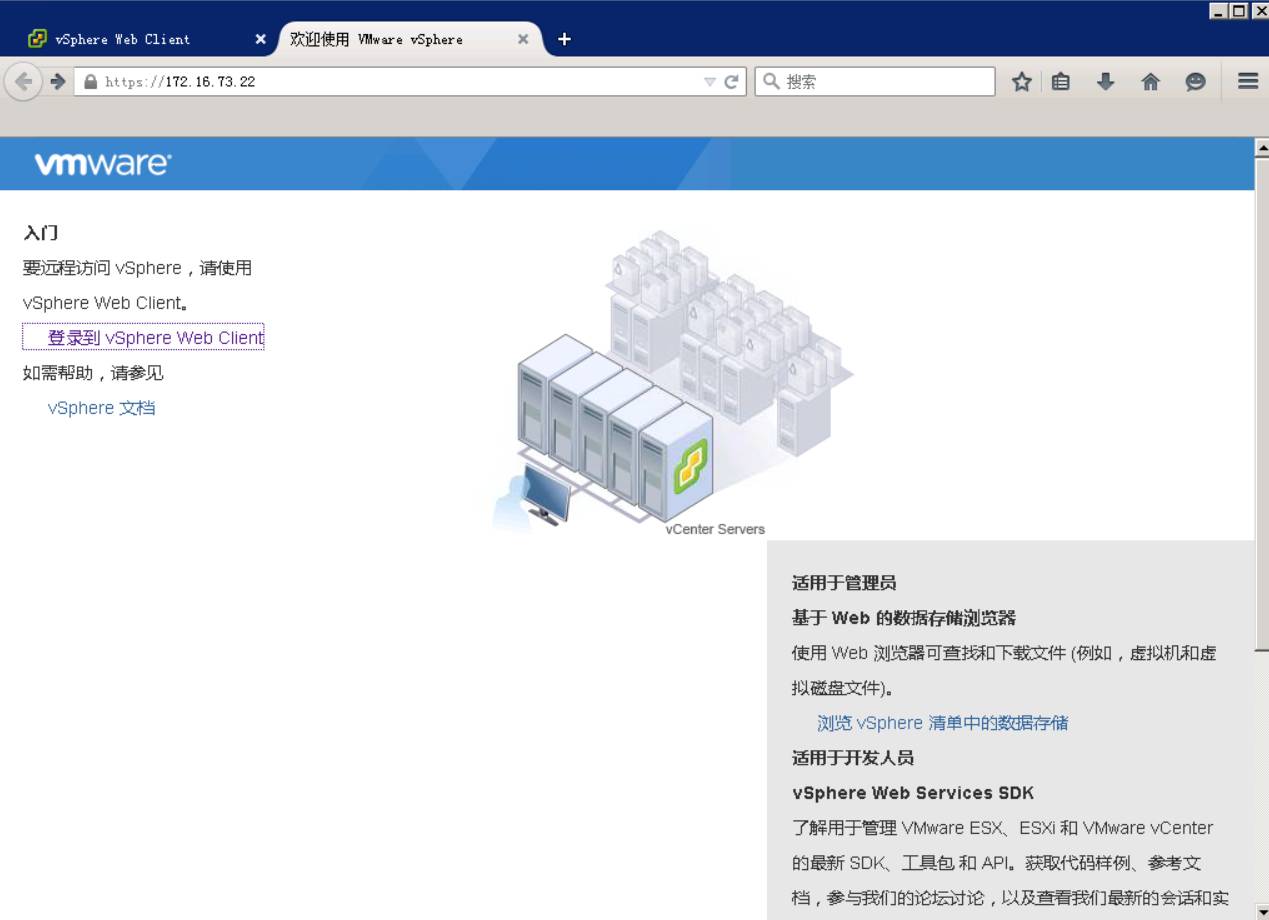Go forward to next page
The image size is (1269, 920).
click(x=57, y=82)
